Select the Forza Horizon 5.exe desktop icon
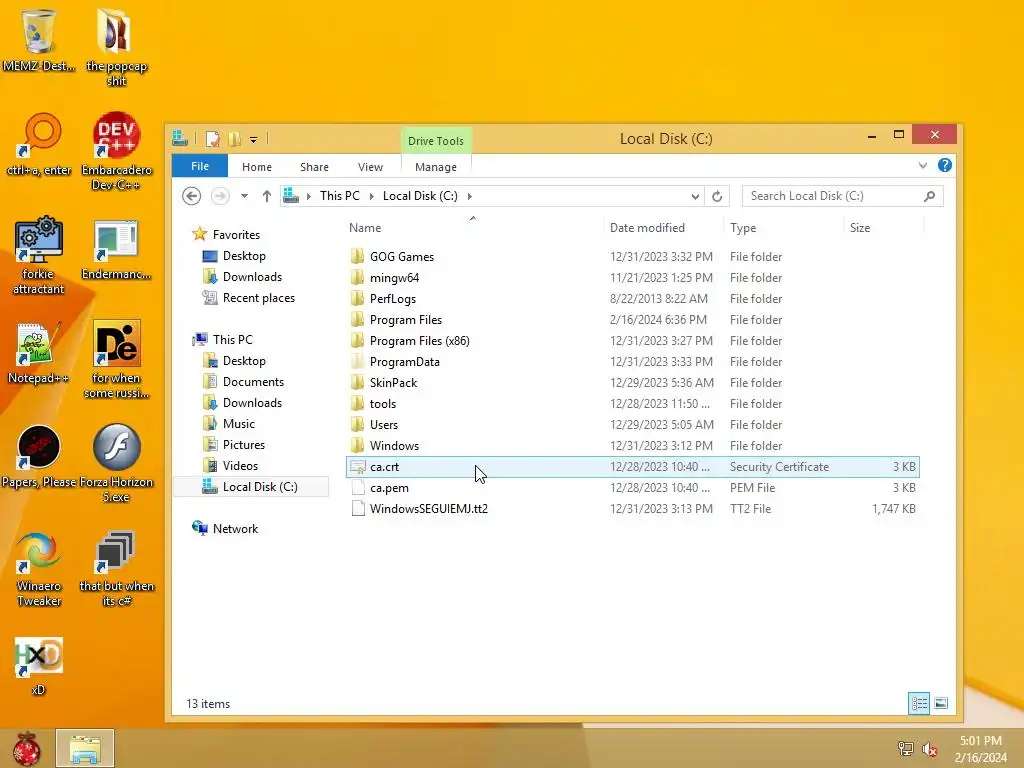Screen dimensions: 1024x768 (116, 463)
